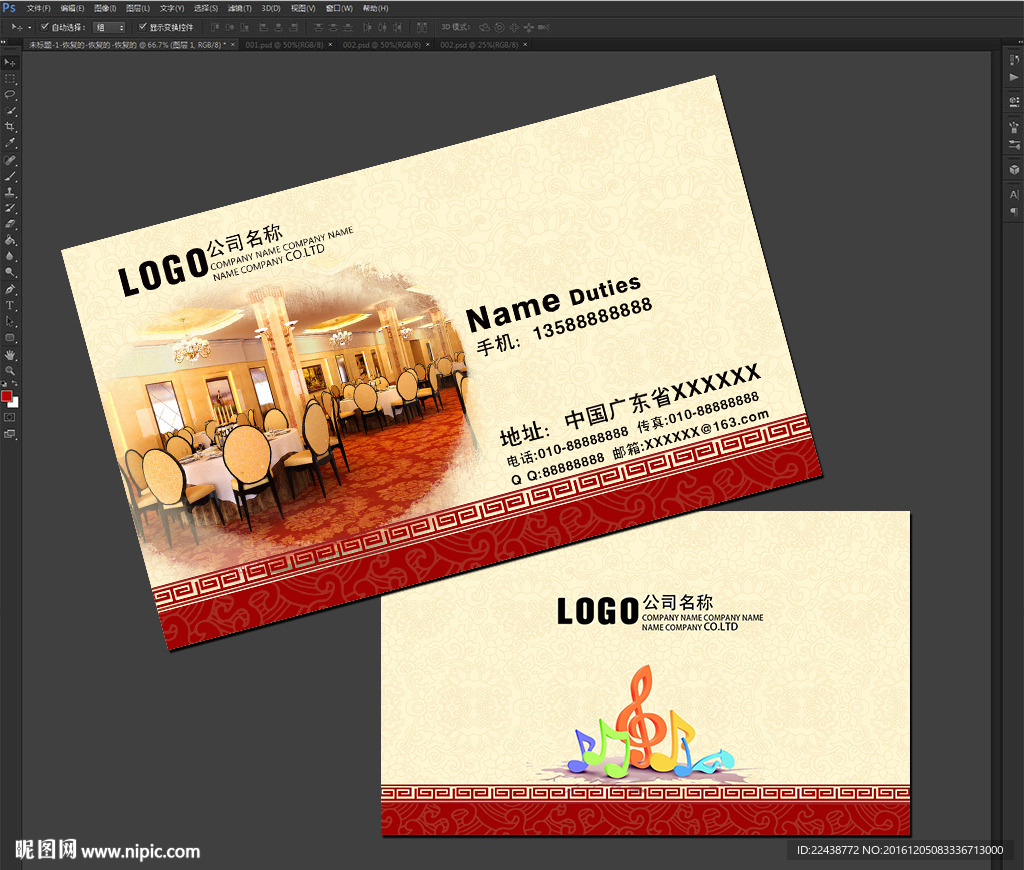
Task: Reset default foreground and background colors
Action: point(4,384)
